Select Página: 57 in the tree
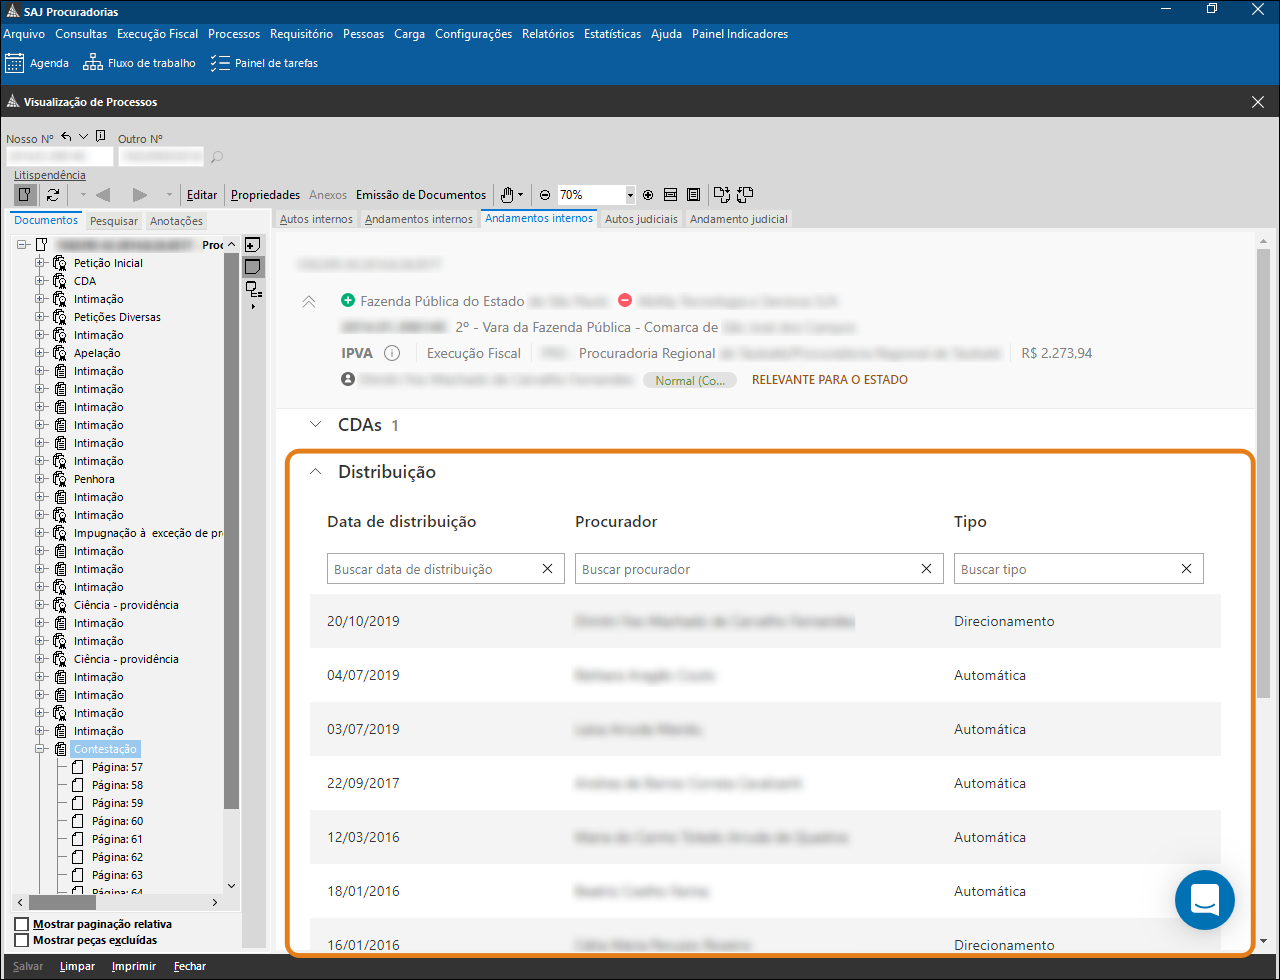1280x980 pixels. pyautogui.click(x=117, y=767)
